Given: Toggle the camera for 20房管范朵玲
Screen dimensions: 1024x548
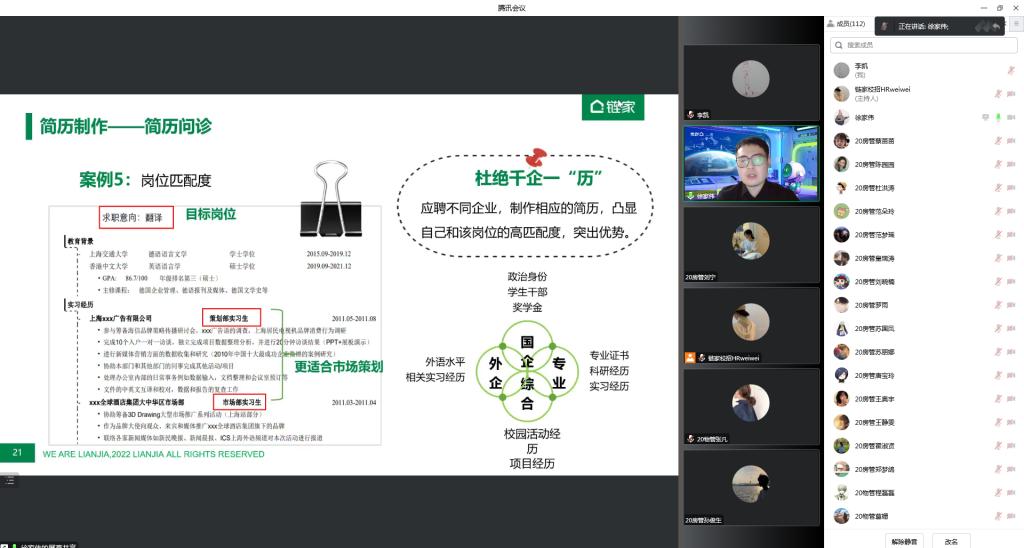Looking at the screenshot, I should click(x=1011, y=211).
